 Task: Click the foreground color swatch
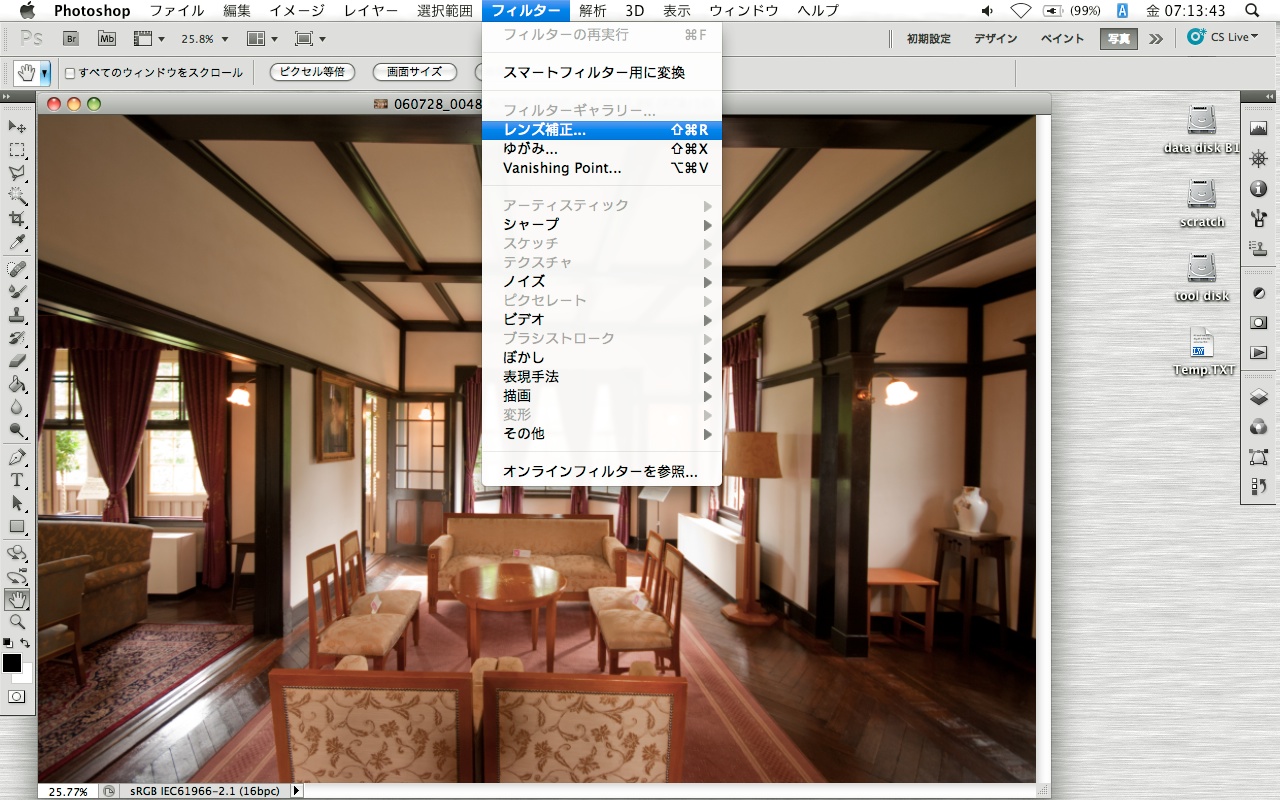tap(14, 663)
